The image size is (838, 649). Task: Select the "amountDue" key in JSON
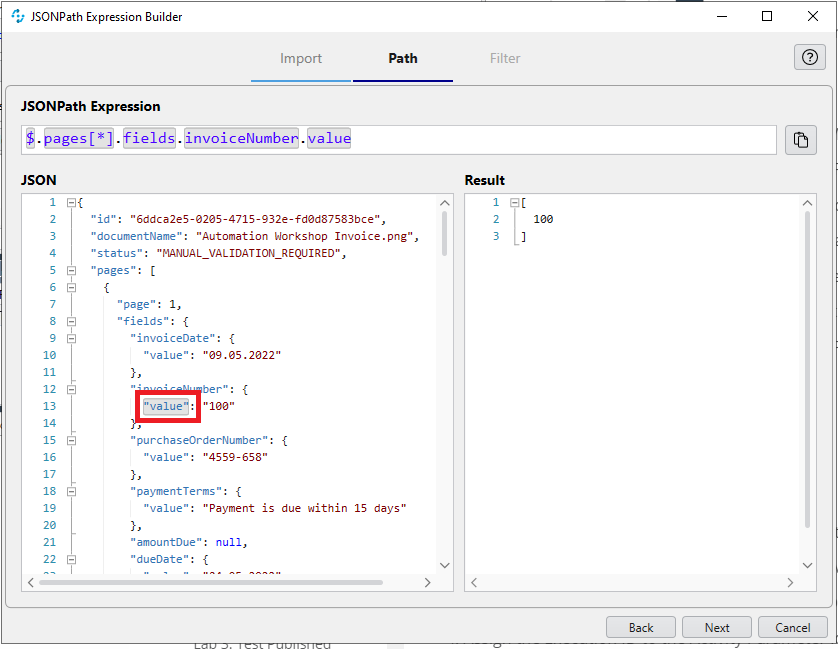coord(166,543)
